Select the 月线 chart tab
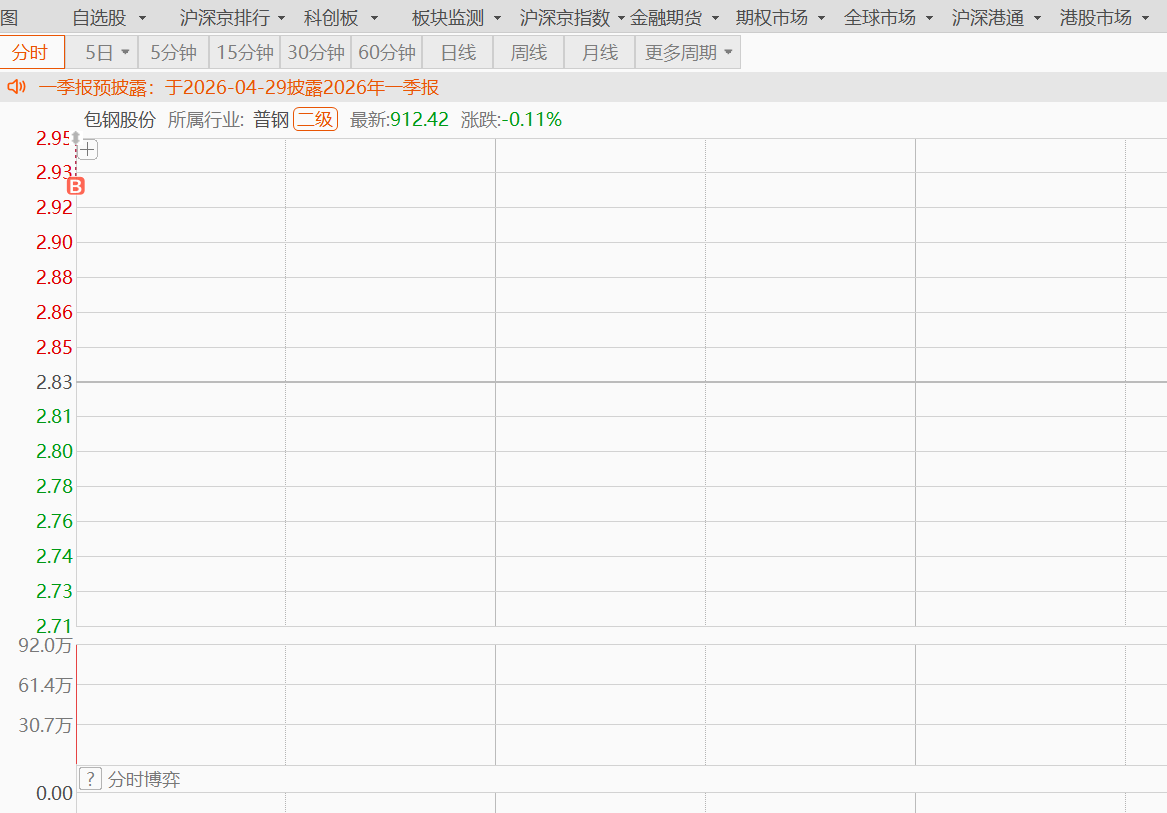1167x813 pixels. [x=600, y=52]
